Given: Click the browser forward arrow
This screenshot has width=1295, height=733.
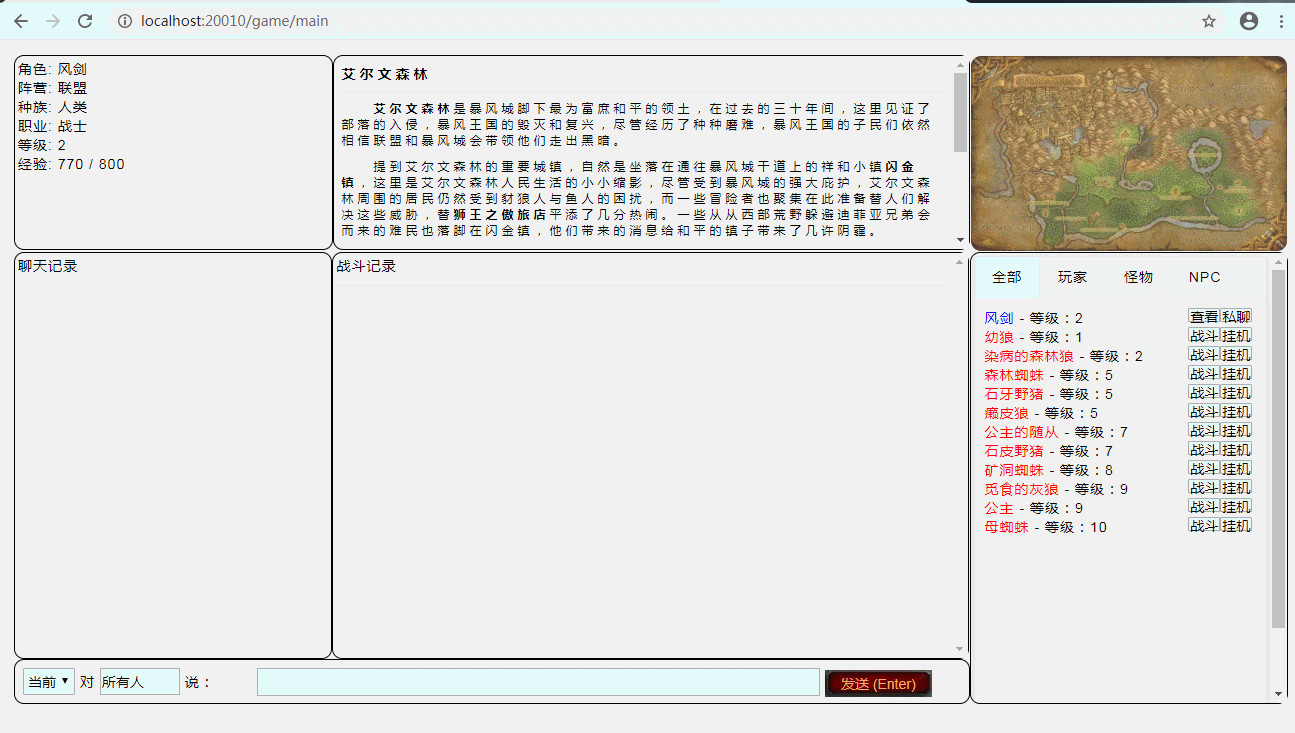Looking at the screenshot, I should coord(53,21).
